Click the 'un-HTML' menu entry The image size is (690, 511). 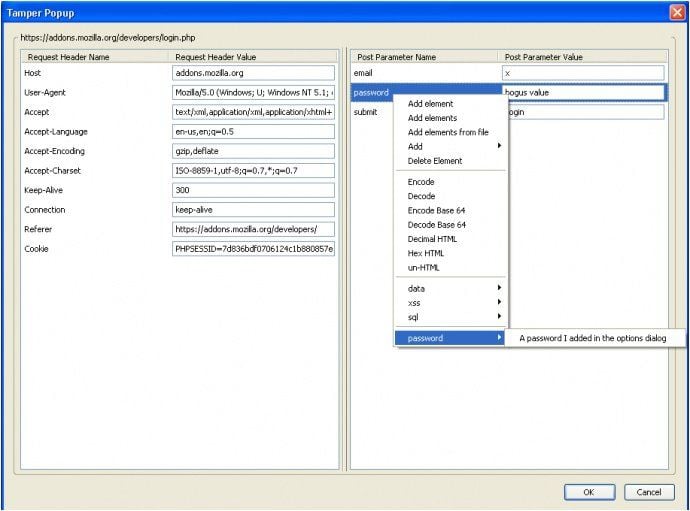click(423, 268)
